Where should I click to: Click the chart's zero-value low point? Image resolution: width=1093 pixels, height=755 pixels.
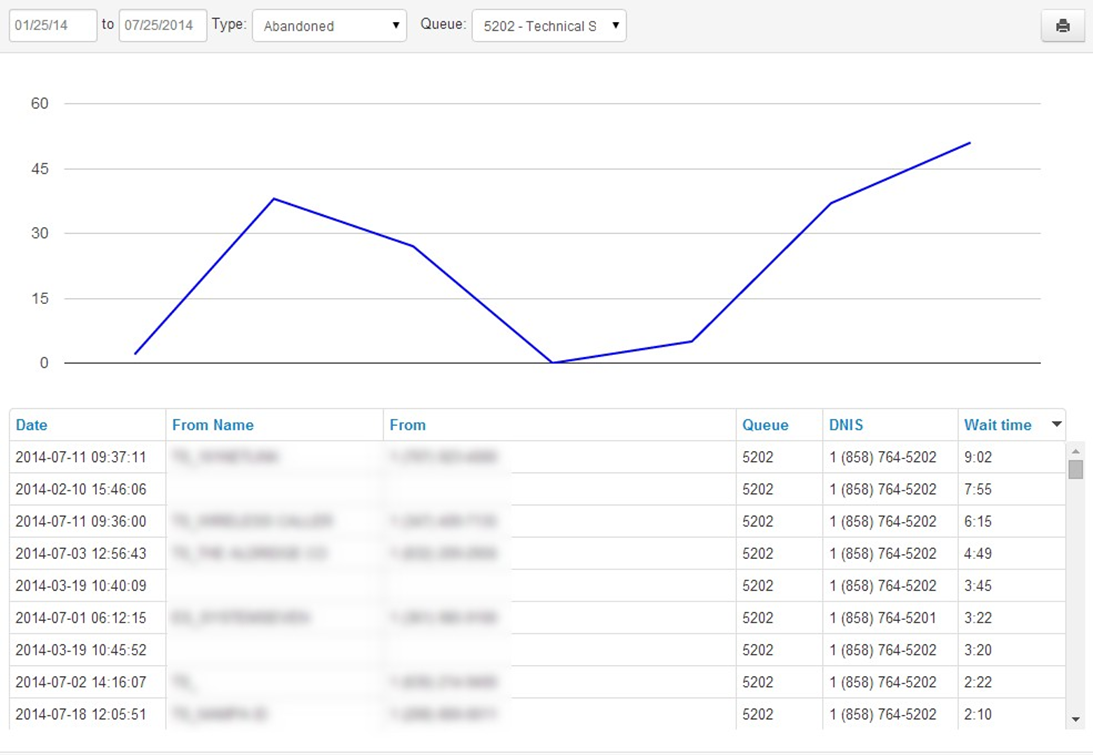(x=552, y=363)
